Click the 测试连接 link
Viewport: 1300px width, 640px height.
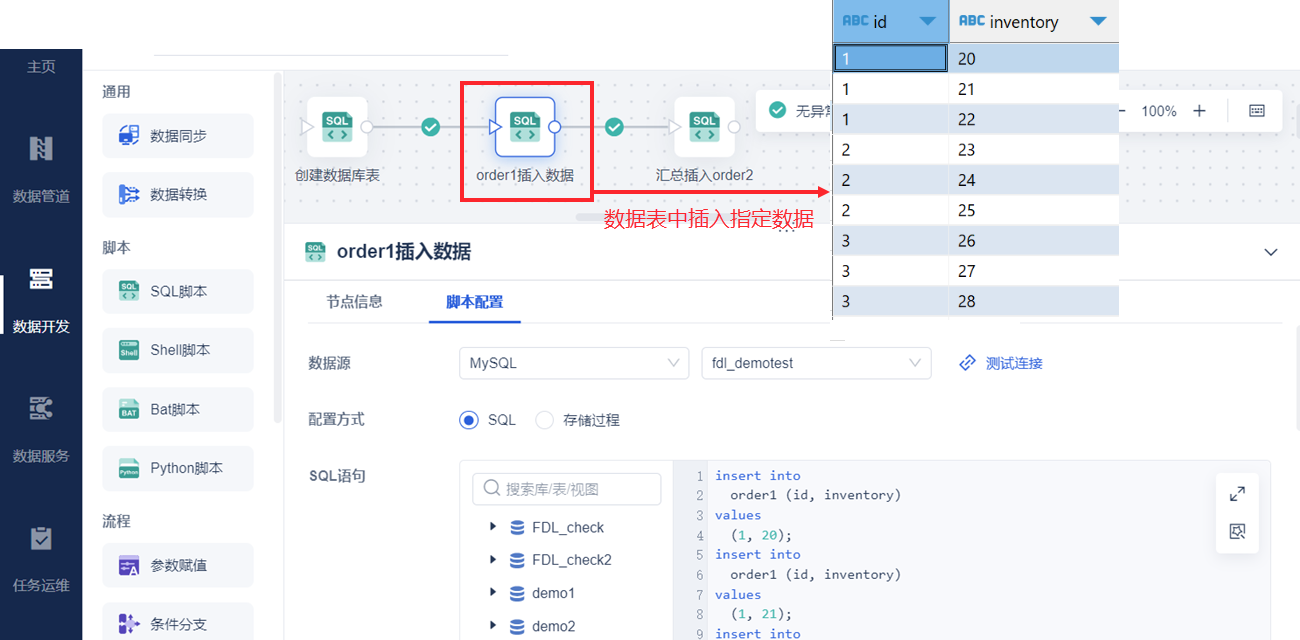click(x=1001, y=363)
